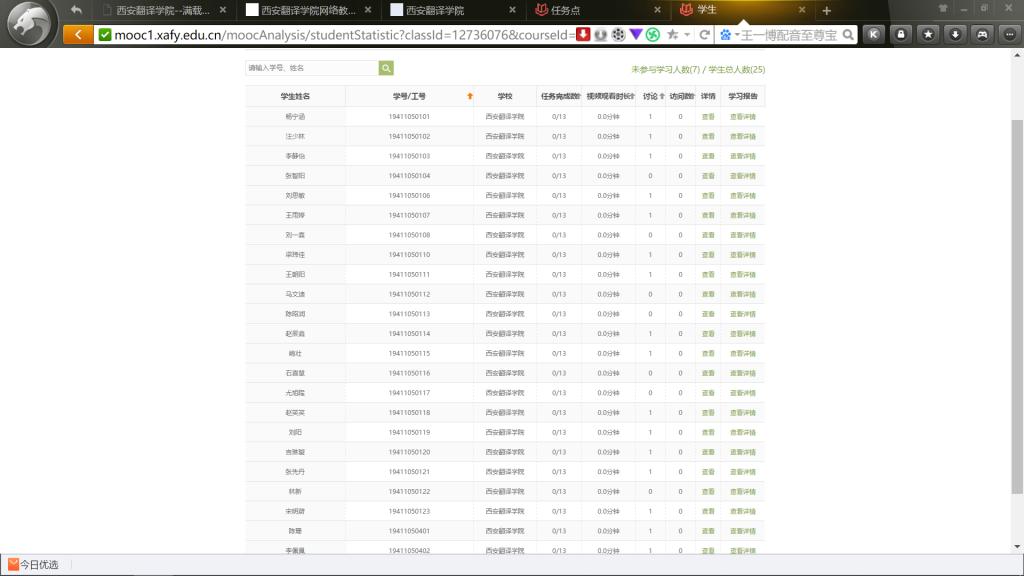Screen dimensions: 1024x576
Task: Open search engine dropdown with paw icon
Action: pos(726,35)
